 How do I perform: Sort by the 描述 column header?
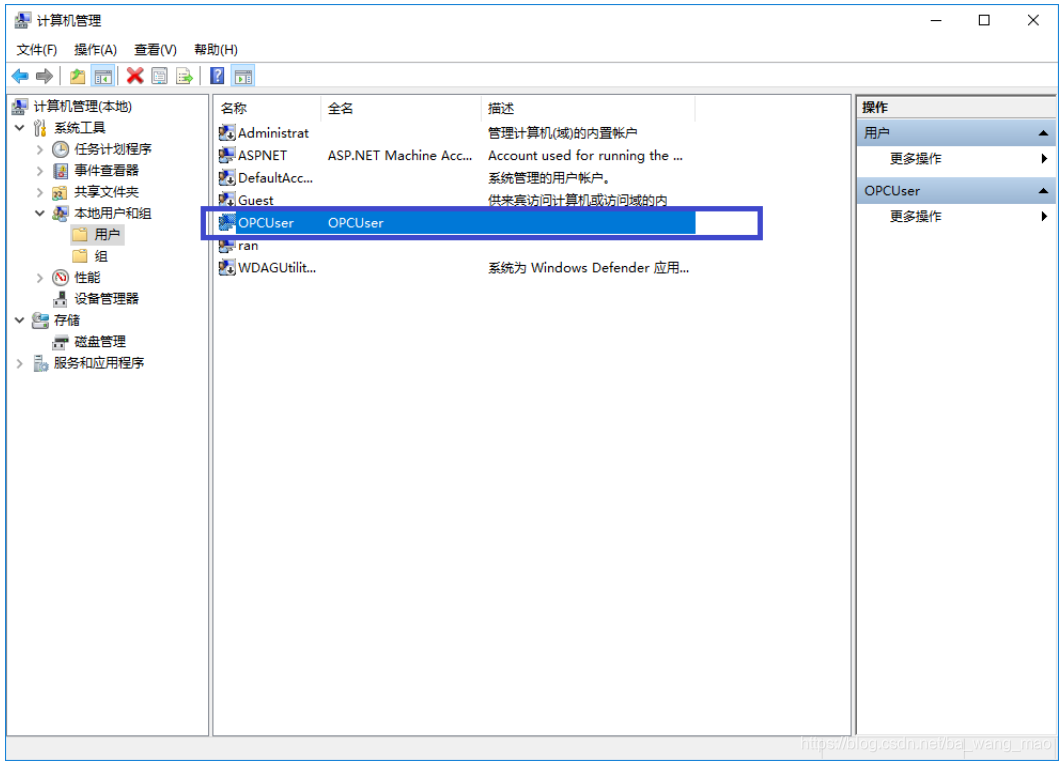588,108
